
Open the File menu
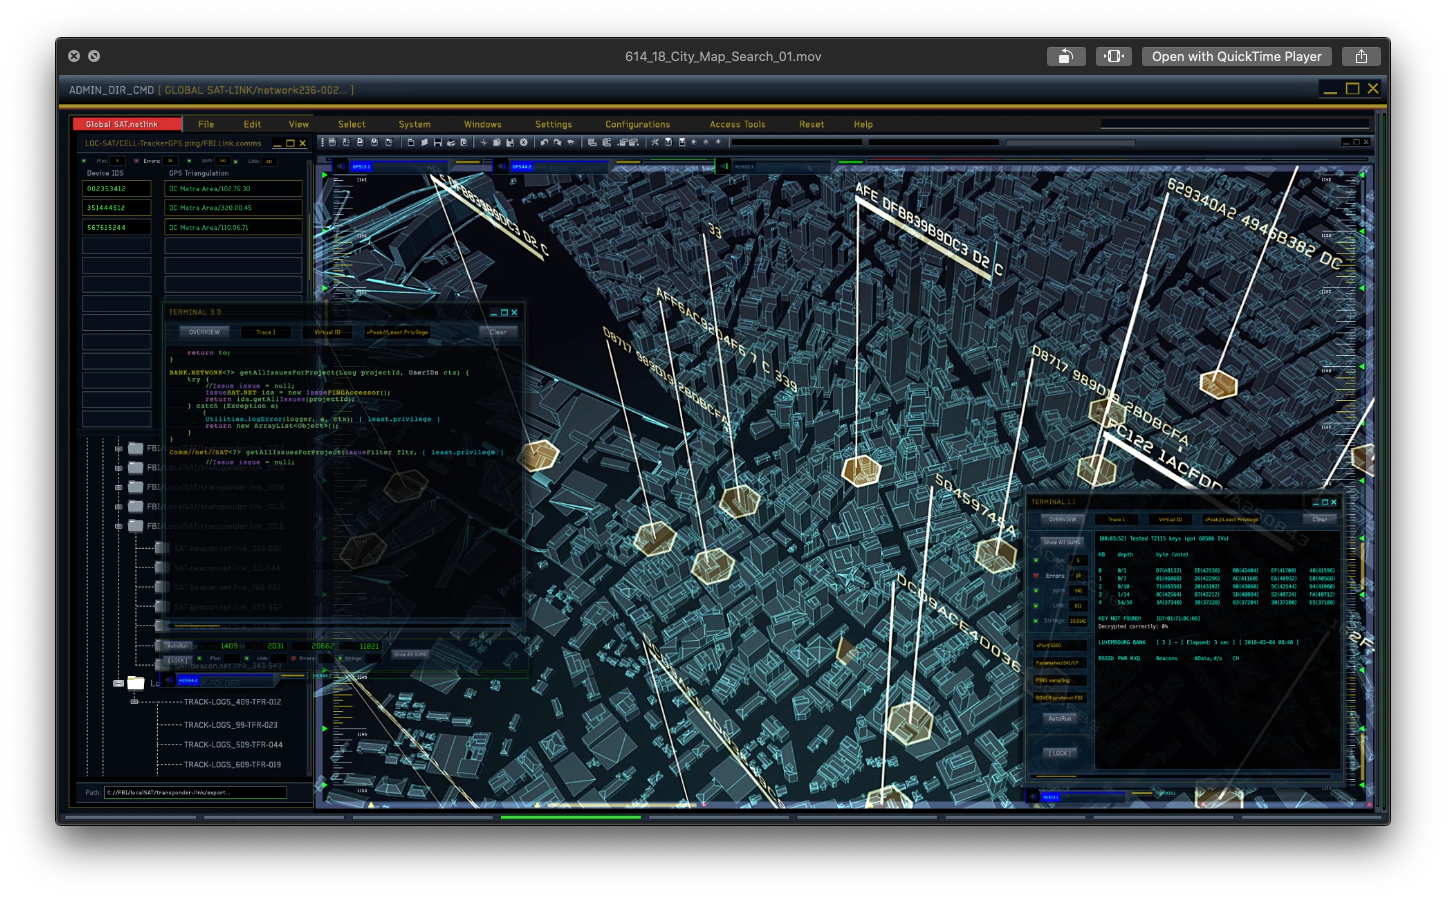tap(206, 124)
